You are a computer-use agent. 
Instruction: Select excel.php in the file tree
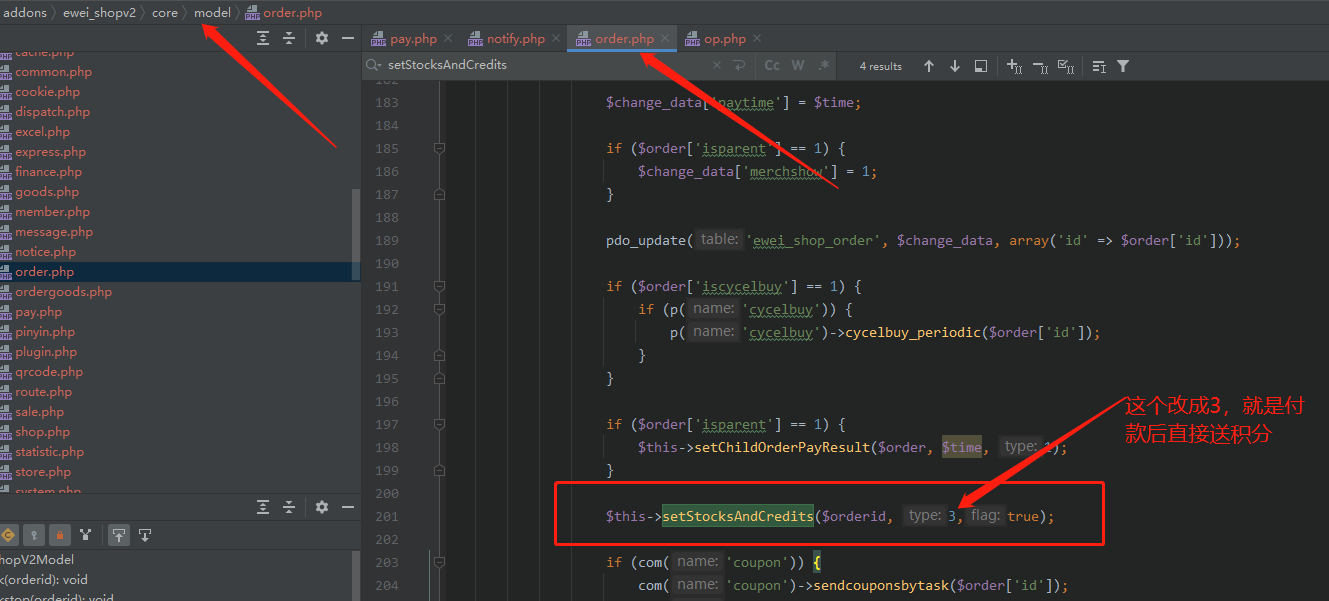[x=42, y=132]
